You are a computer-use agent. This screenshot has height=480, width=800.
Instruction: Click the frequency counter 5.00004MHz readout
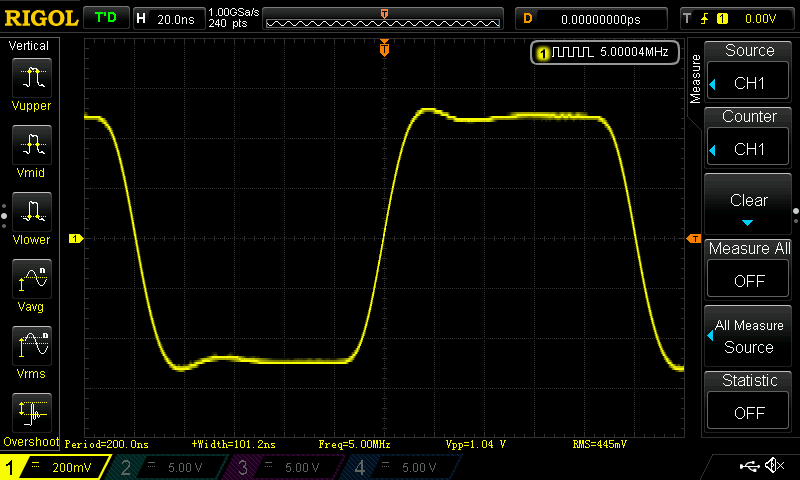(605, 52)
